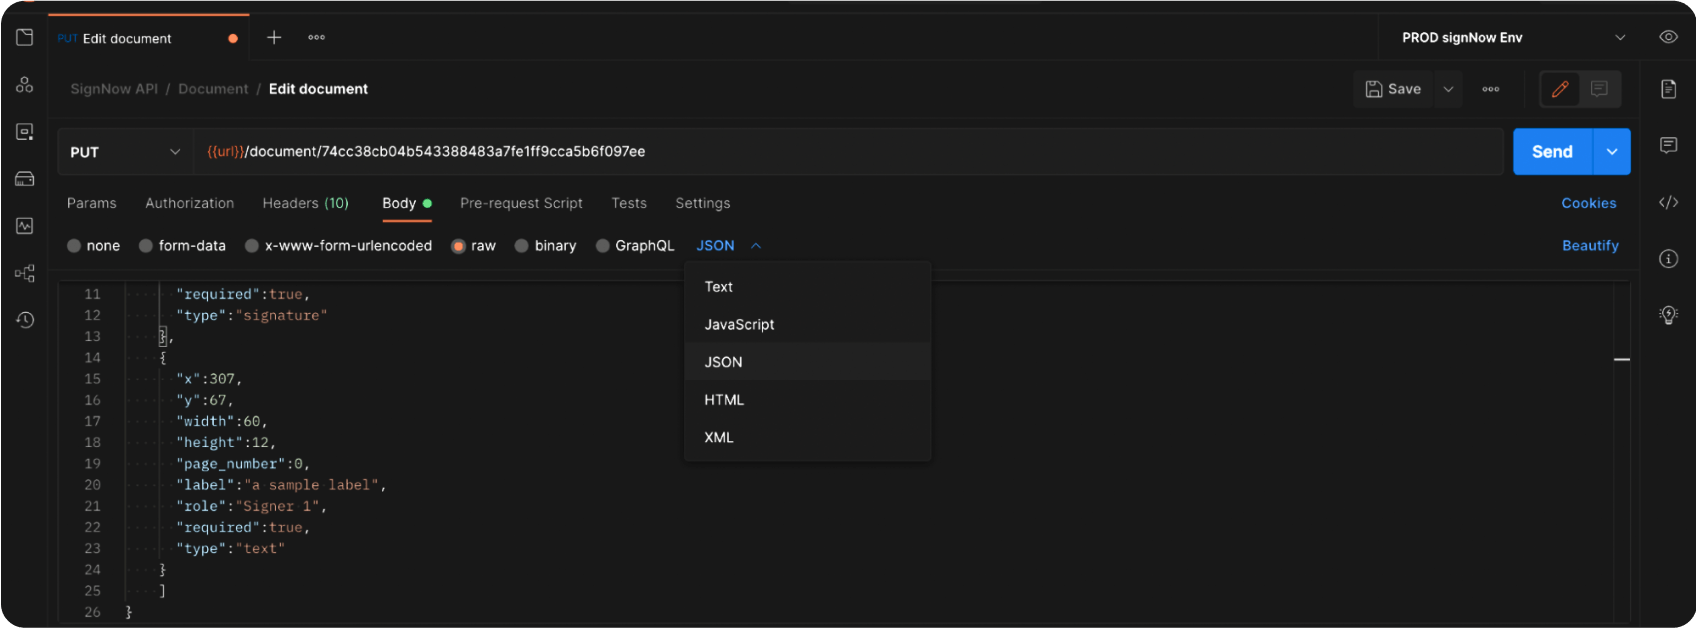
Task: Open comments icon in right sidebar
Action: point(1668,146)
